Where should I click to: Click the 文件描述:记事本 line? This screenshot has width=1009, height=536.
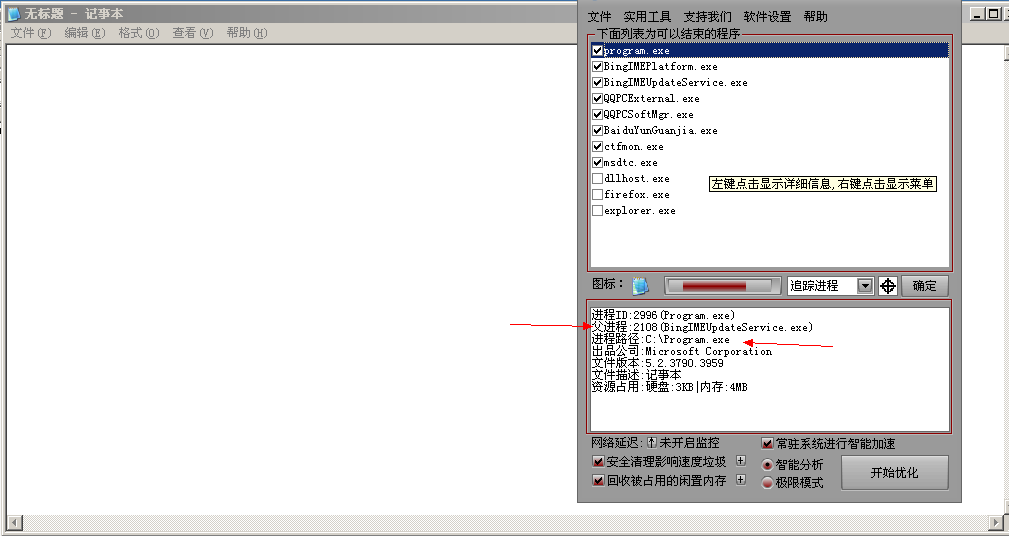point(636,375)
